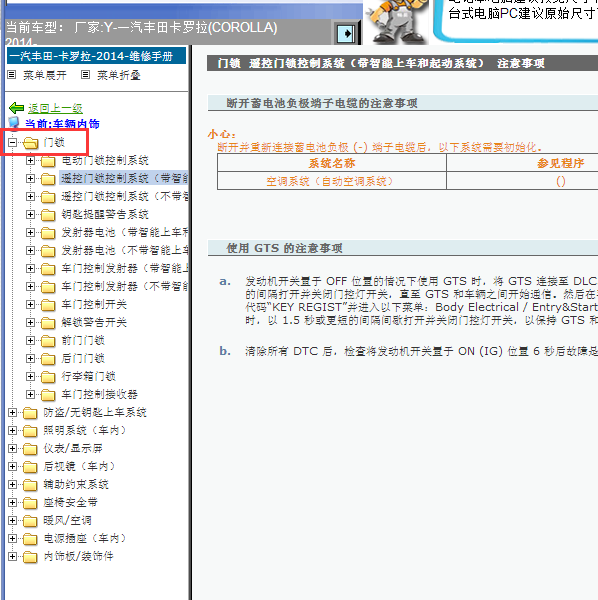This screenshot has height=600, width=598.
Task: Expand 车门控制发射器（带智能上 node
Action: (x=30, y=269)
